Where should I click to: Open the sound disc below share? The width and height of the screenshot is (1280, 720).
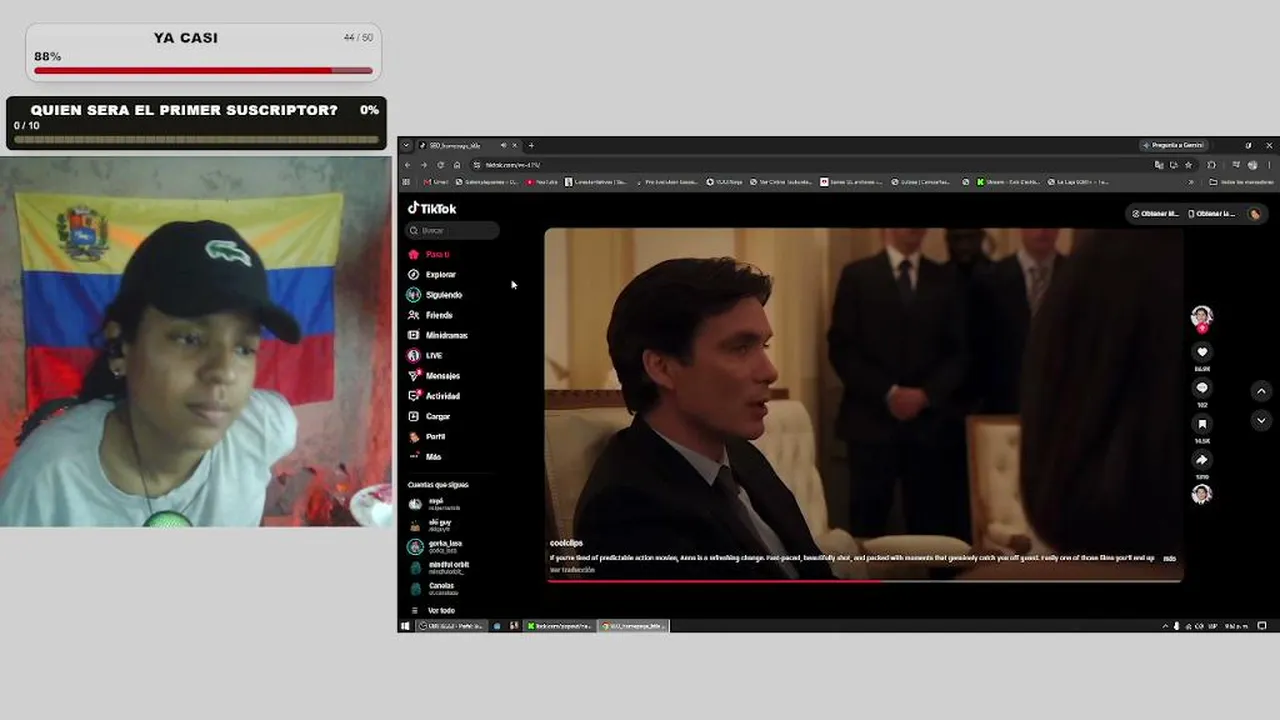[1202, 494]
